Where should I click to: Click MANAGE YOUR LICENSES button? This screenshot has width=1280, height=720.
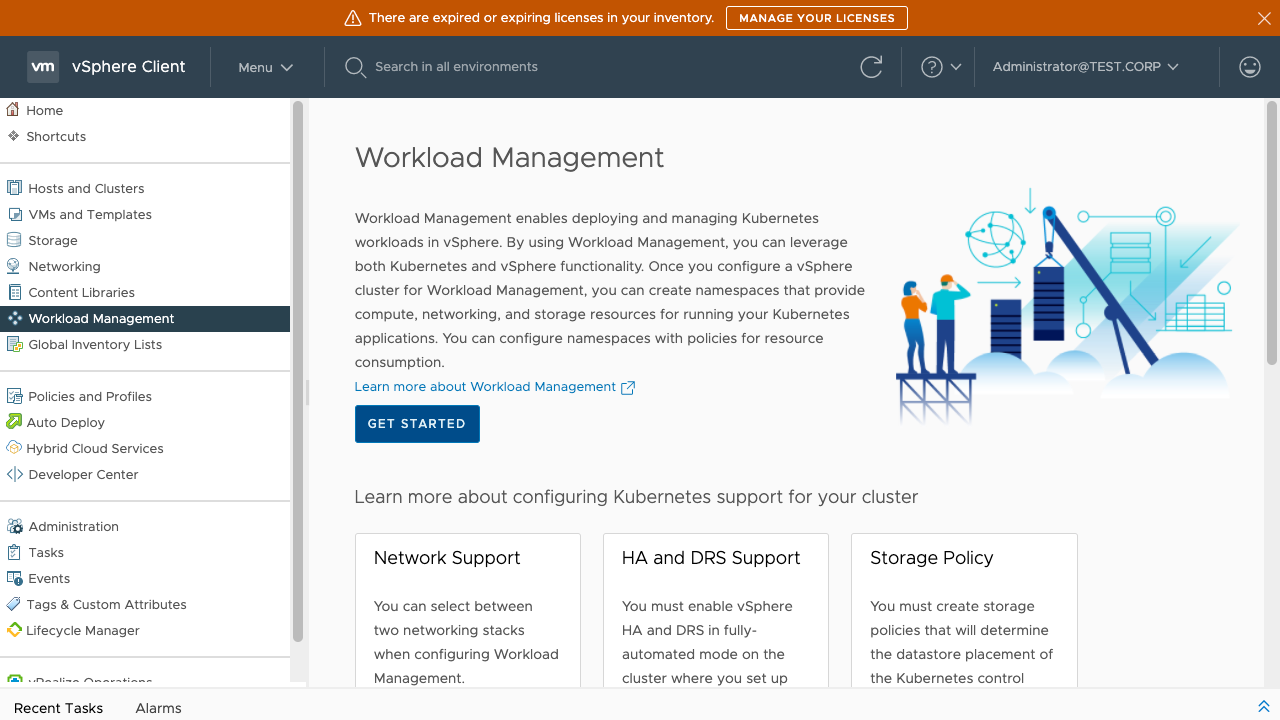click(x=817, y=18)
